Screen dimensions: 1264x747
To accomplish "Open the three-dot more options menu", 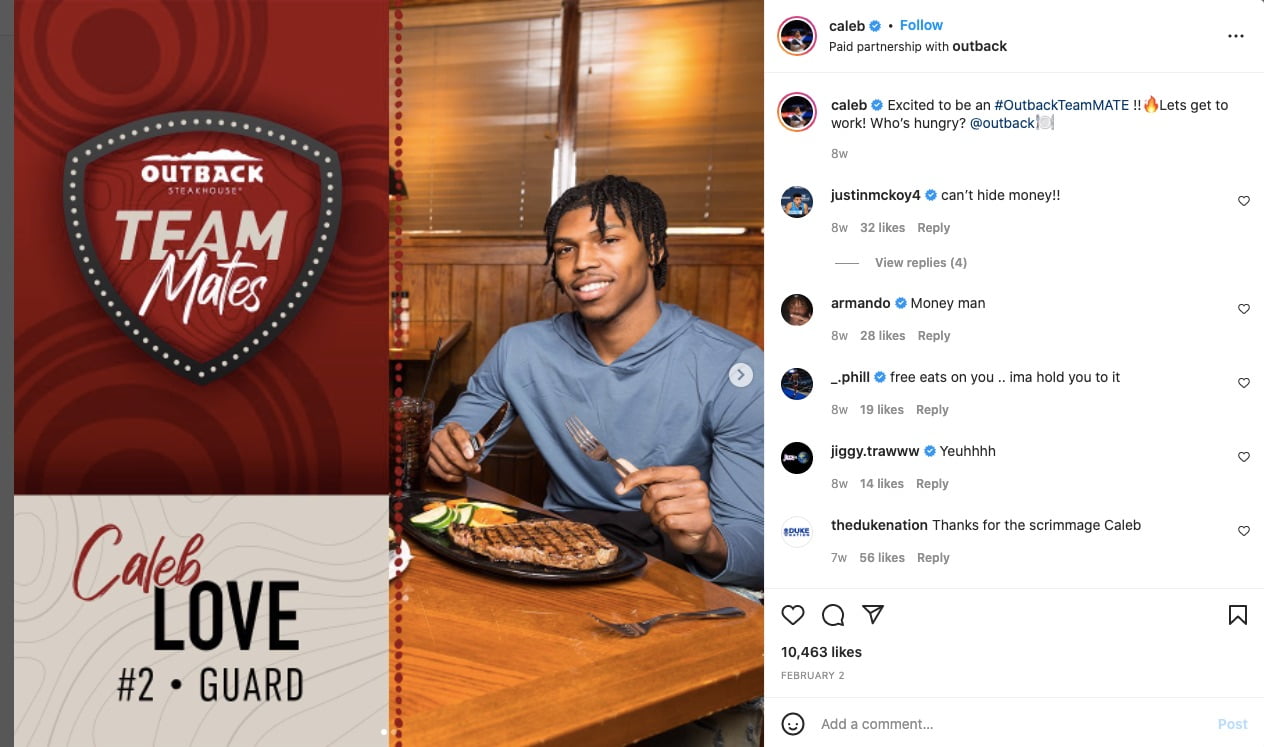I will point(1236,36).
